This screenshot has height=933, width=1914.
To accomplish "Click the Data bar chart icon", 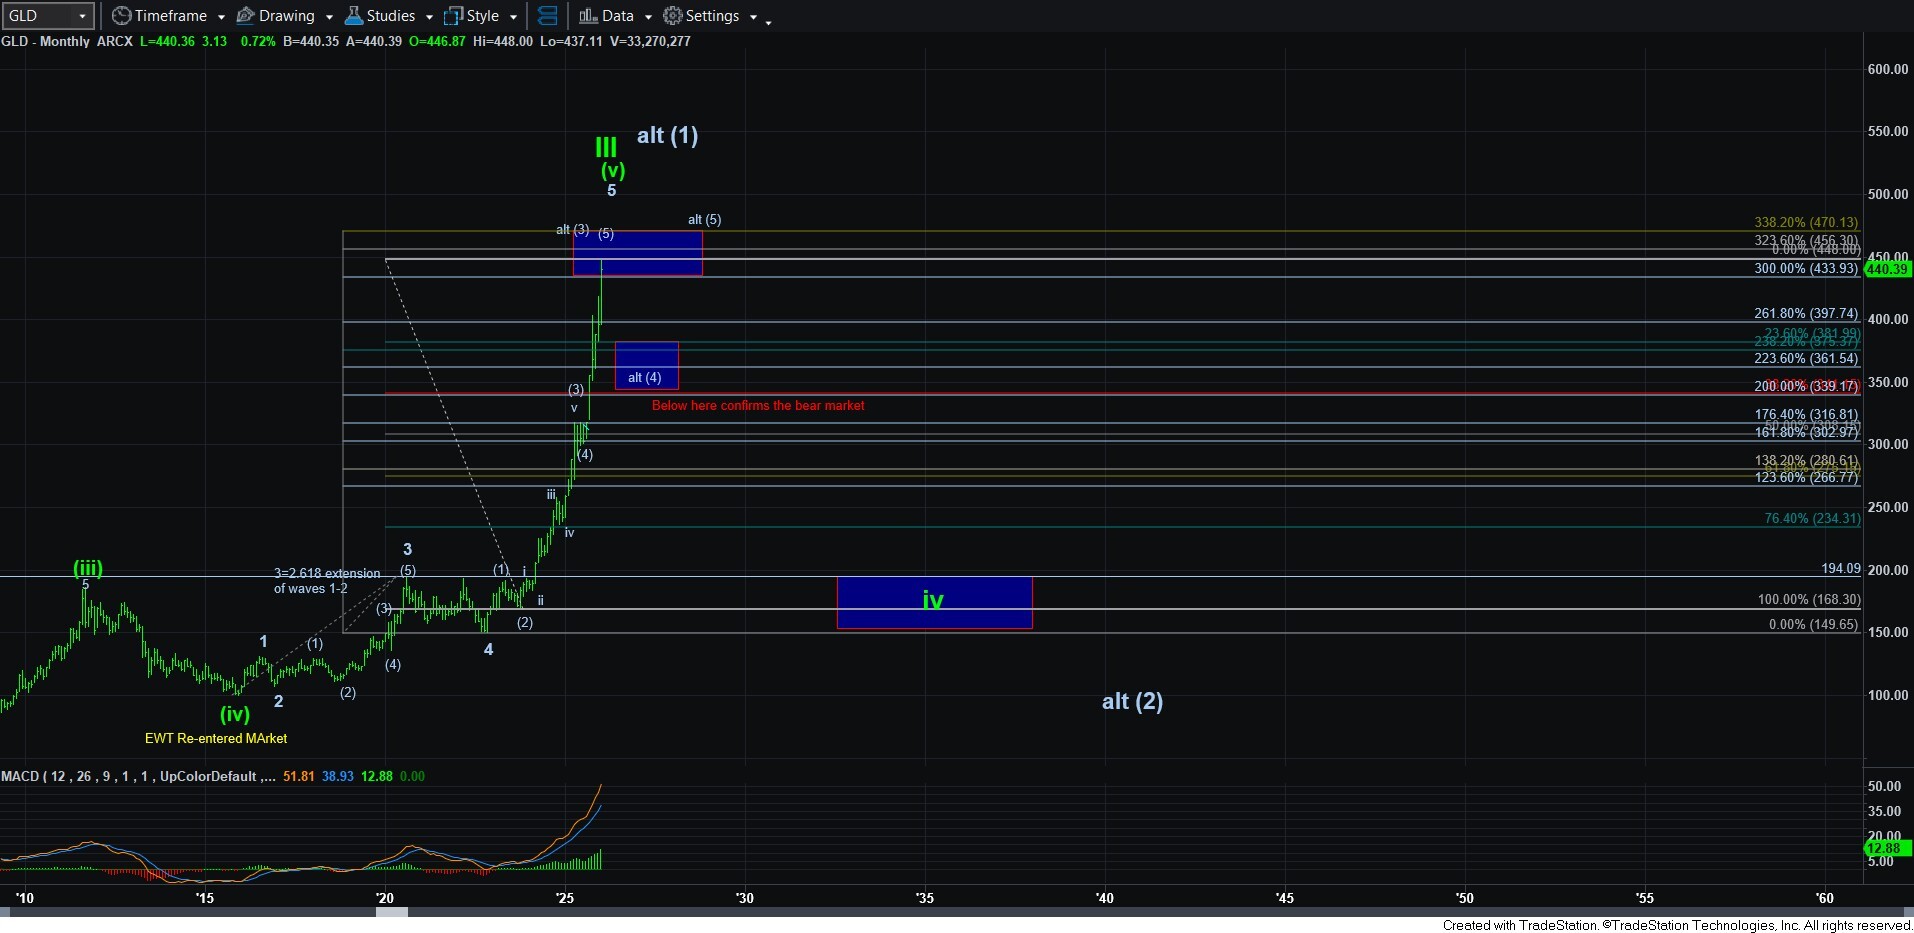I will coord(588,16).
